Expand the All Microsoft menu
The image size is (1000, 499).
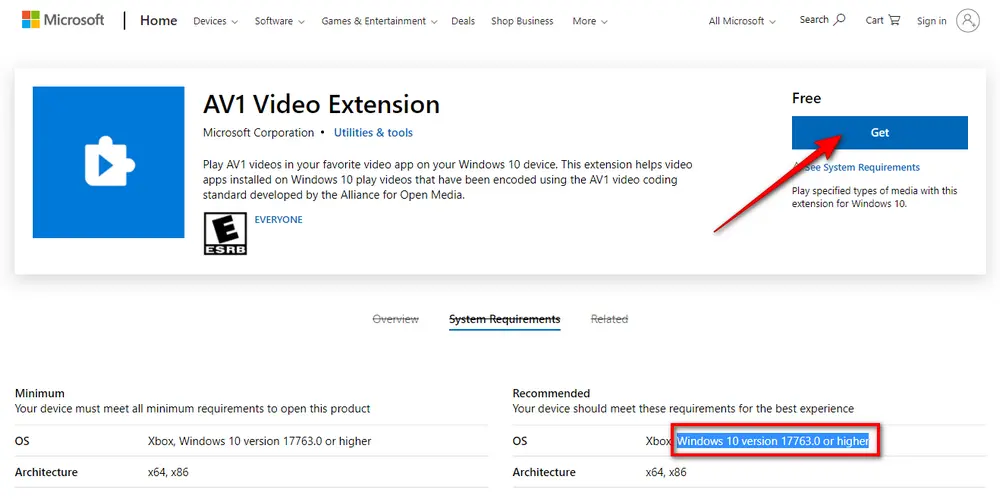click(742, 21)
